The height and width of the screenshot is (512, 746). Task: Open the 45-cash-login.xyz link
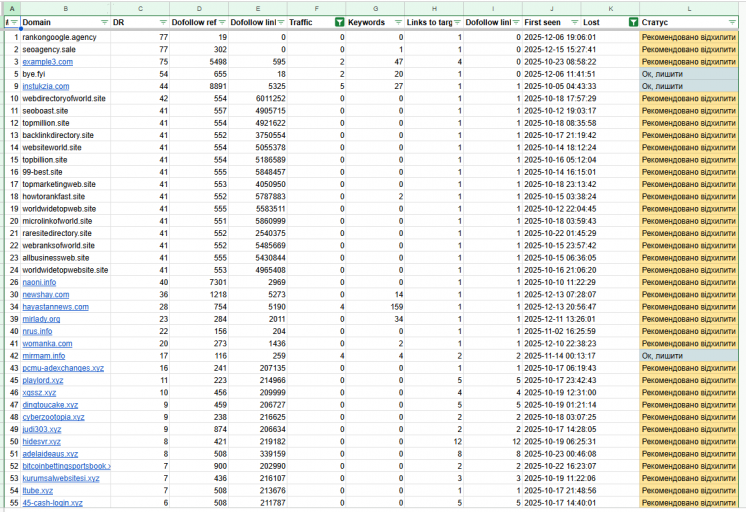tap(52, 503)
